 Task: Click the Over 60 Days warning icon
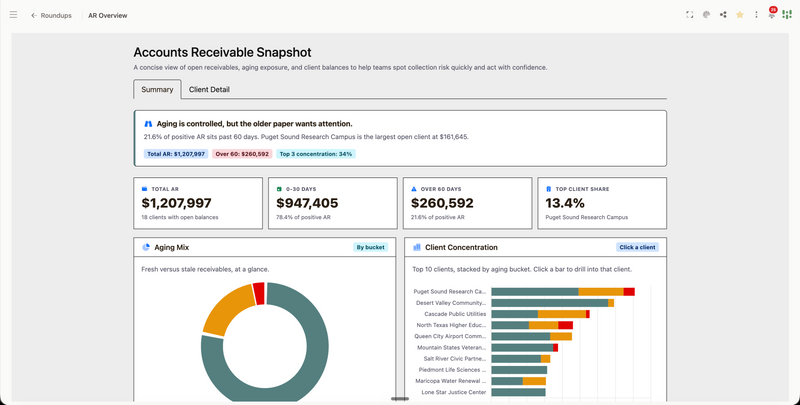tap(414, 189)
